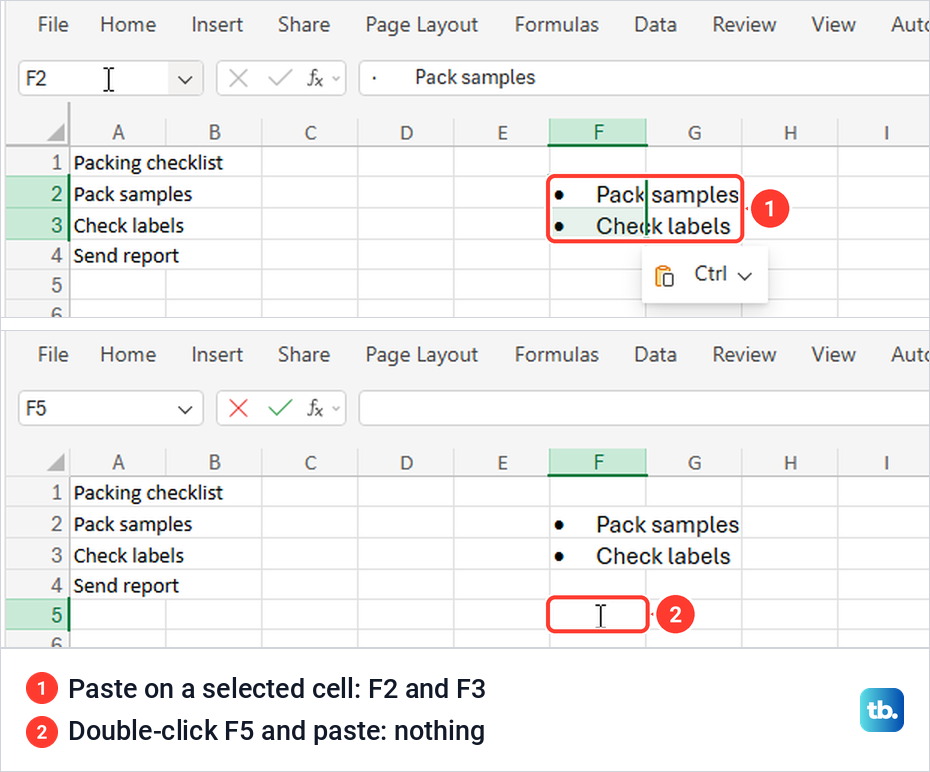This screenshot has height=772, width=930.
Task: Click the empty formula bar in bottom window
Action: click(x=644, y=409)
